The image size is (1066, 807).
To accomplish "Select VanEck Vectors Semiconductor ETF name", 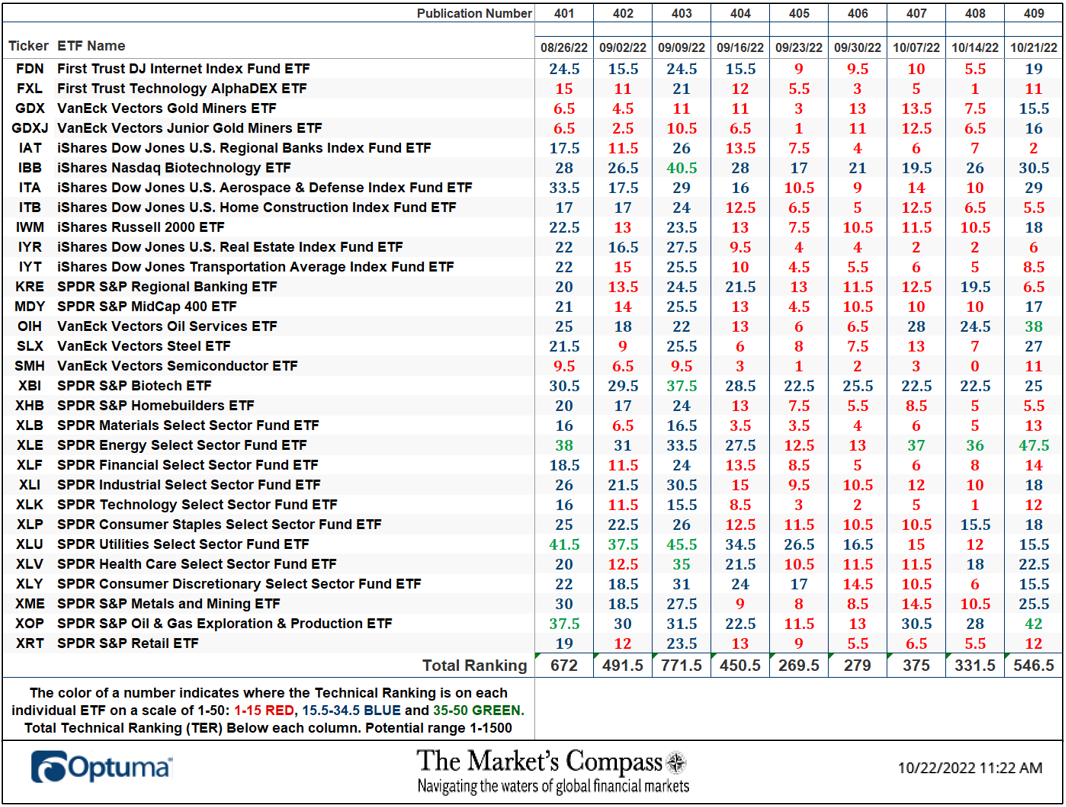I will 177,365.
